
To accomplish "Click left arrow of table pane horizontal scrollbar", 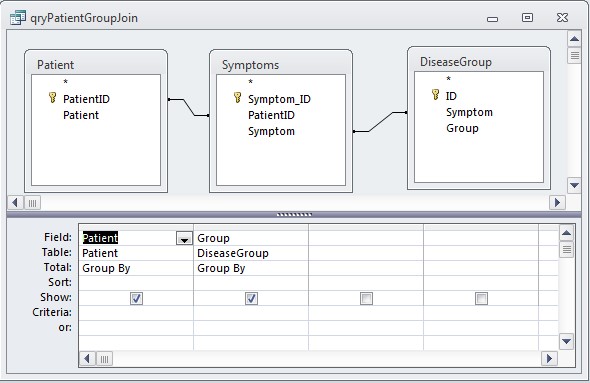I will coord(15,203).
